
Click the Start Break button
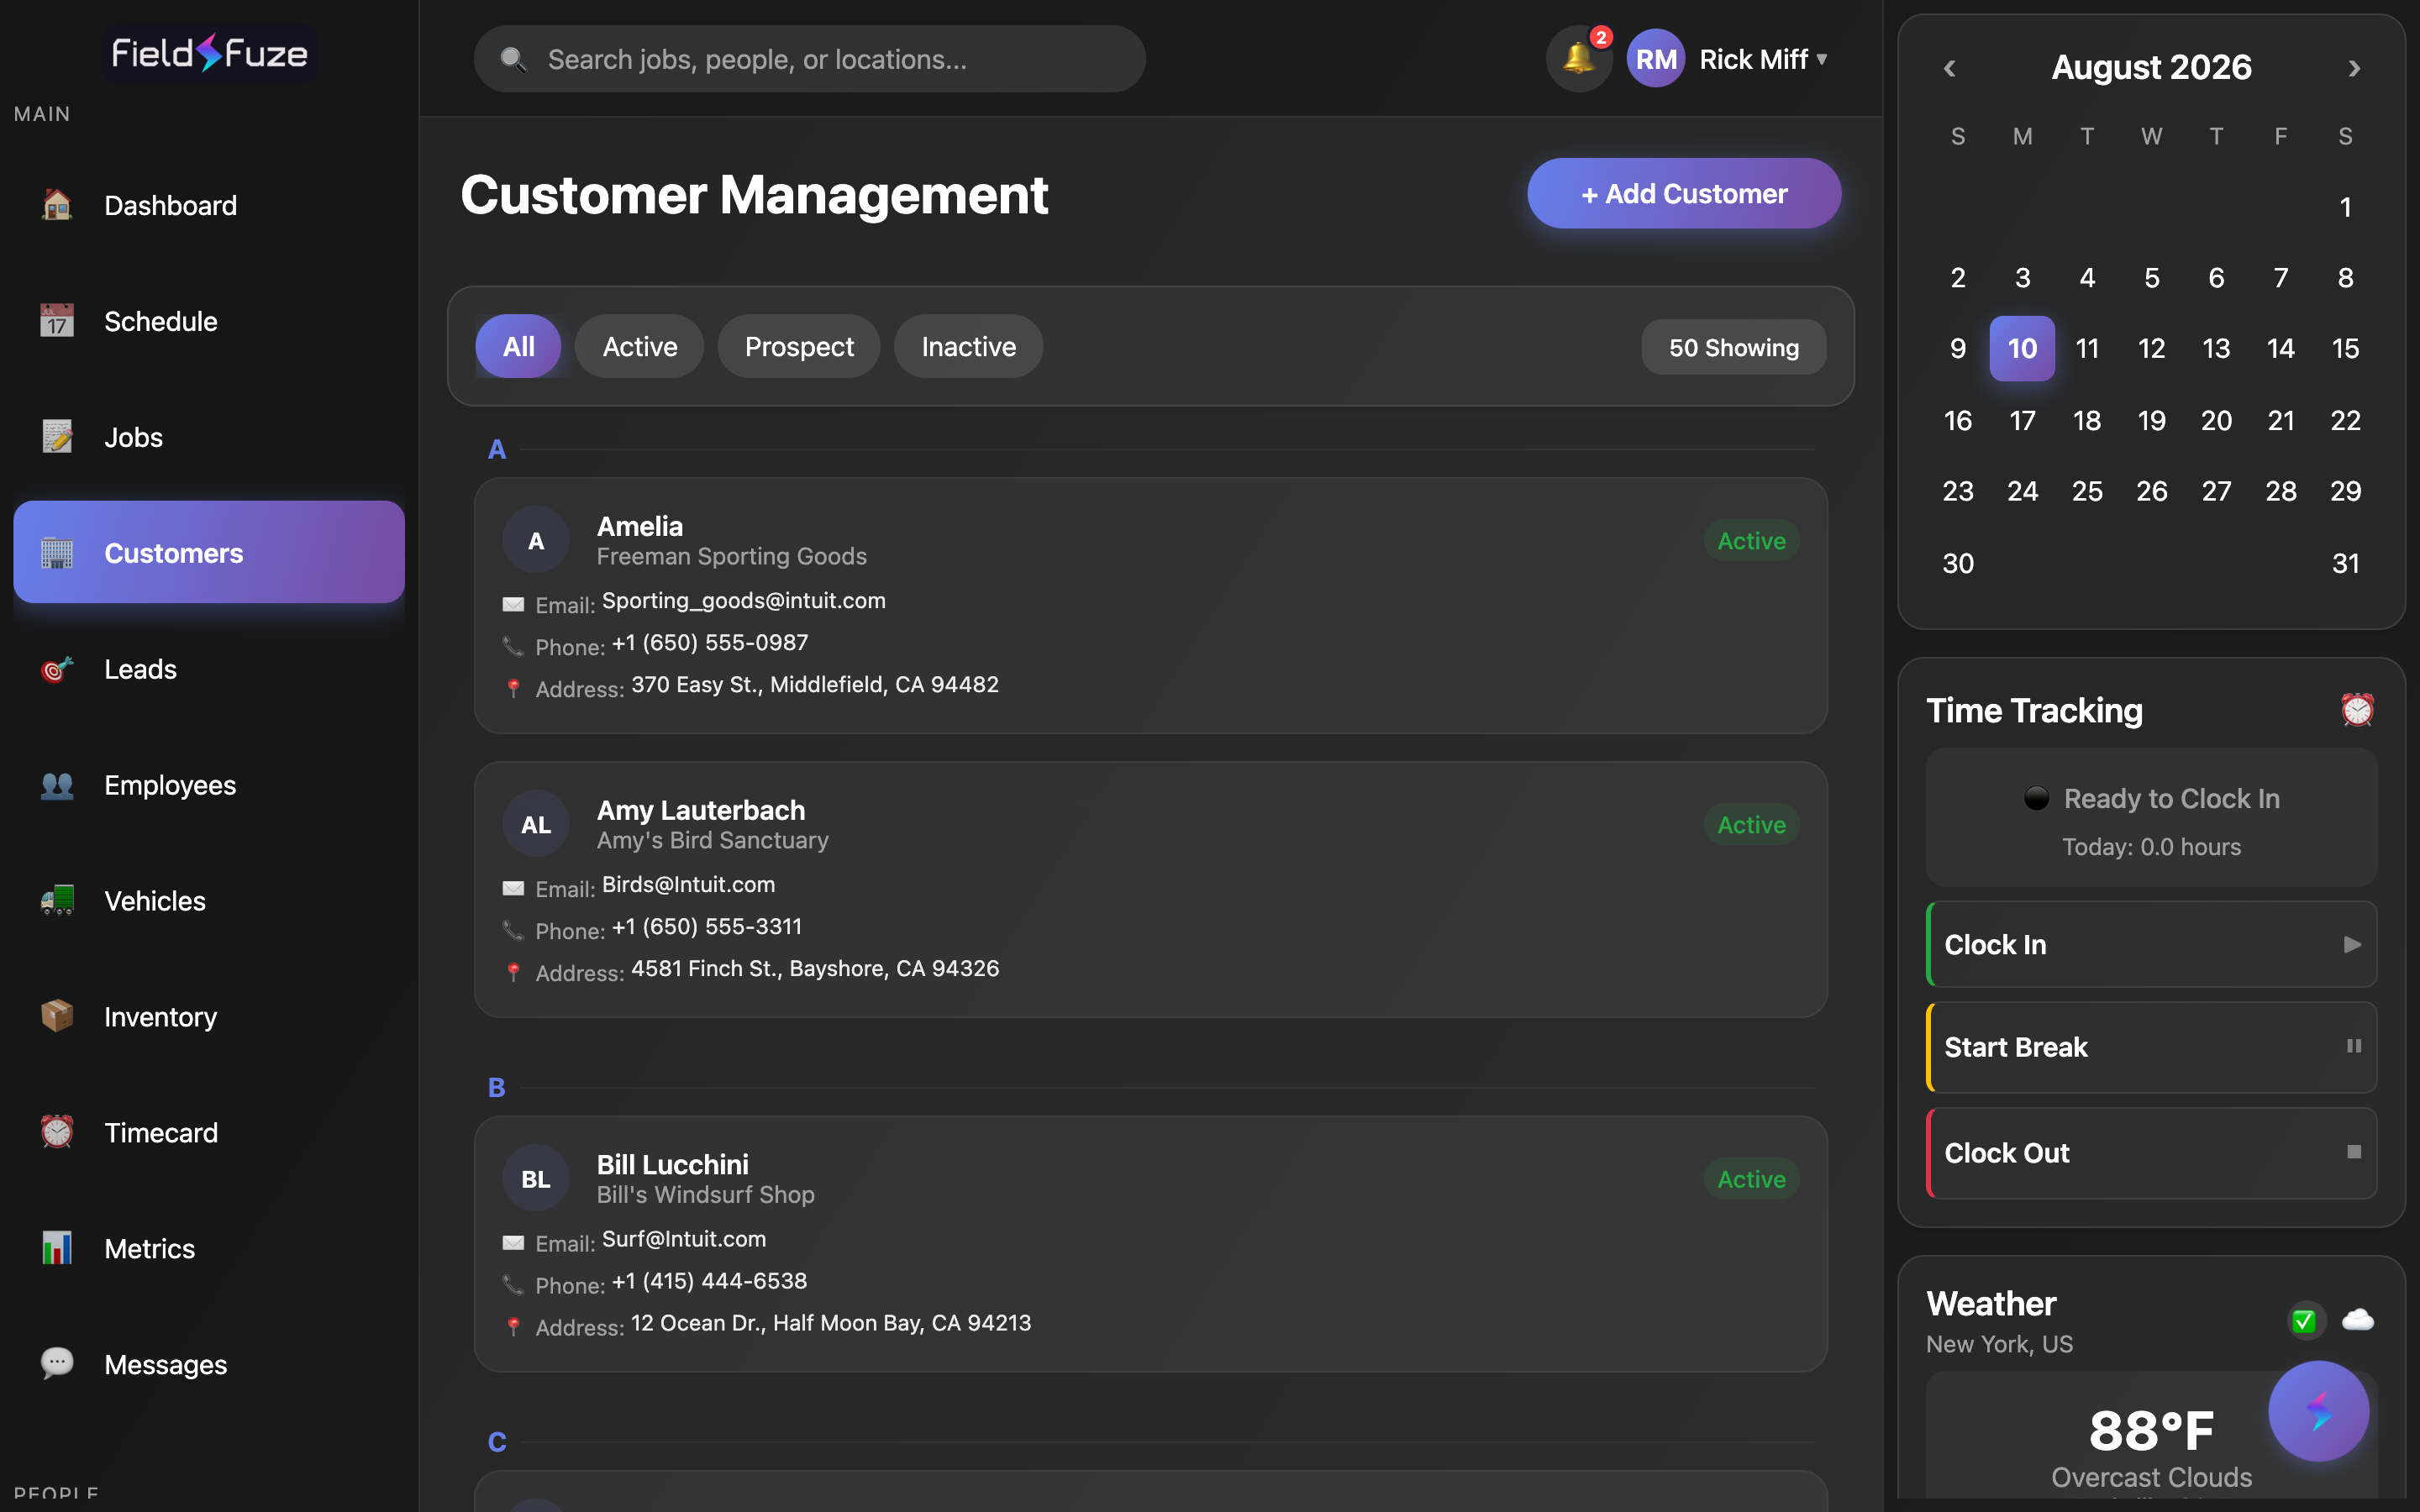coord(2151,1047)
